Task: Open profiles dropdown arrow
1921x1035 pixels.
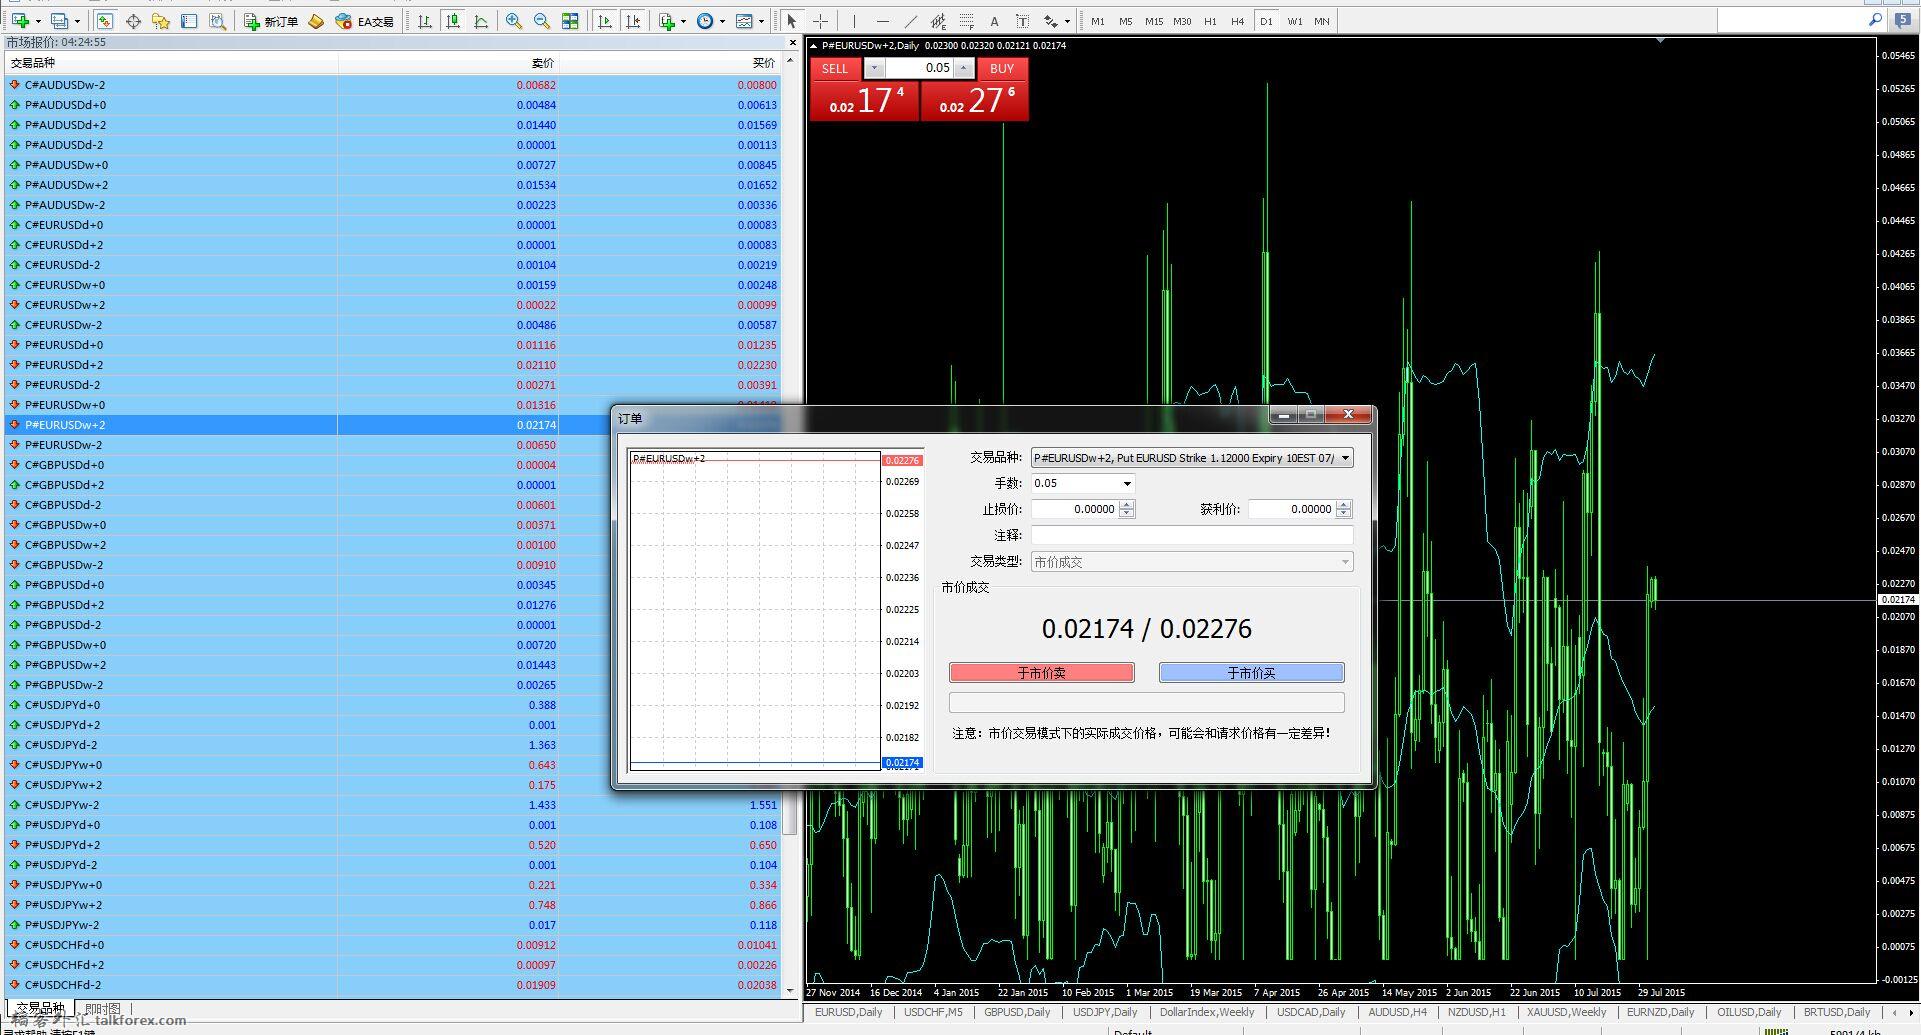Action: tap(77, 21)
